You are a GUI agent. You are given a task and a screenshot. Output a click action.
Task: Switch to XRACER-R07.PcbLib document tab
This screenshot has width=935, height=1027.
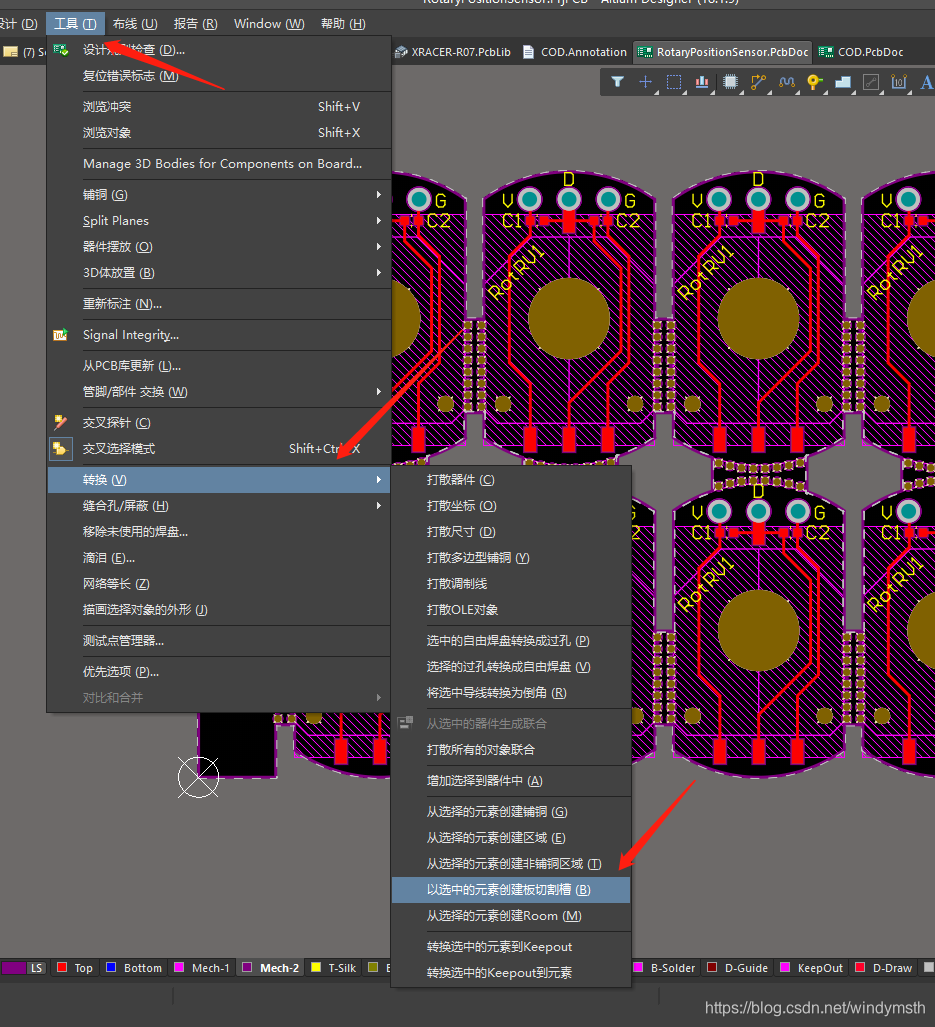[452, 52]
